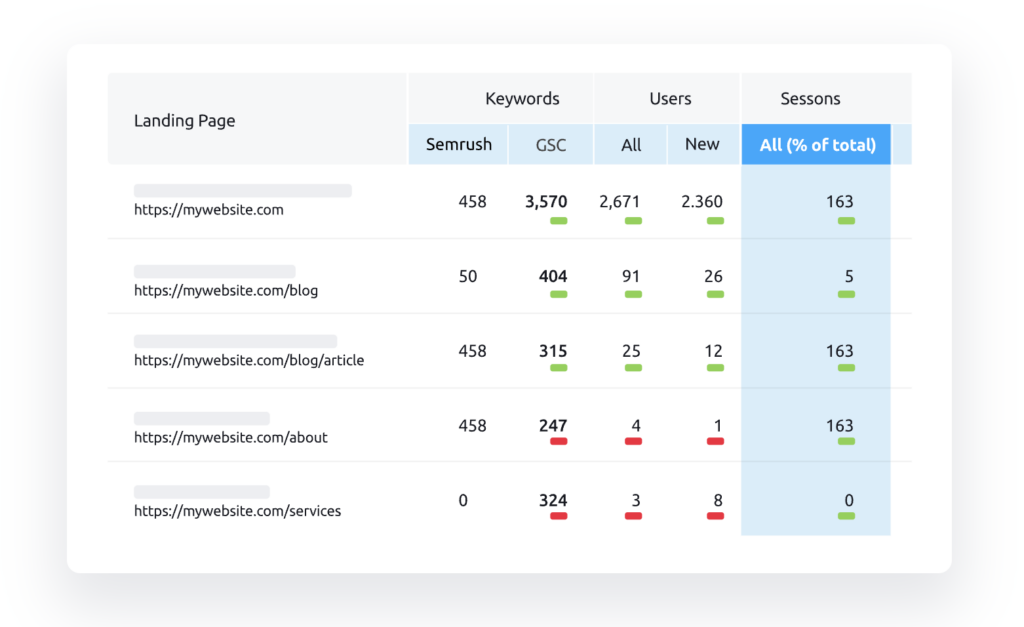Click green indicator under Sessions value 5
This screenshot has width=1024, height=627.
tap(846, 294)
